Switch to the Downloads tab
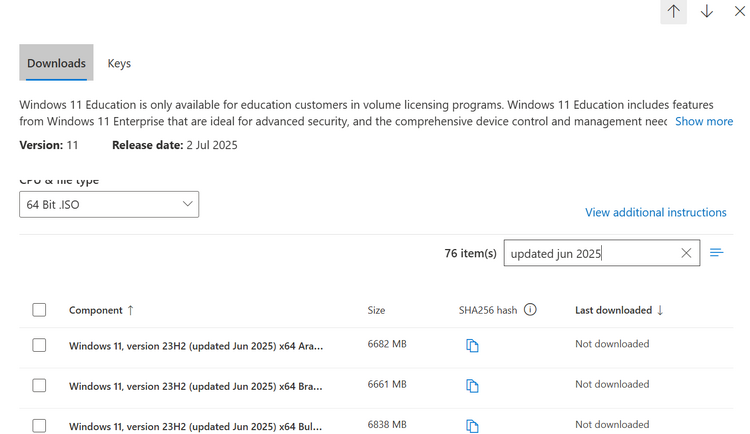 [56, 63]
